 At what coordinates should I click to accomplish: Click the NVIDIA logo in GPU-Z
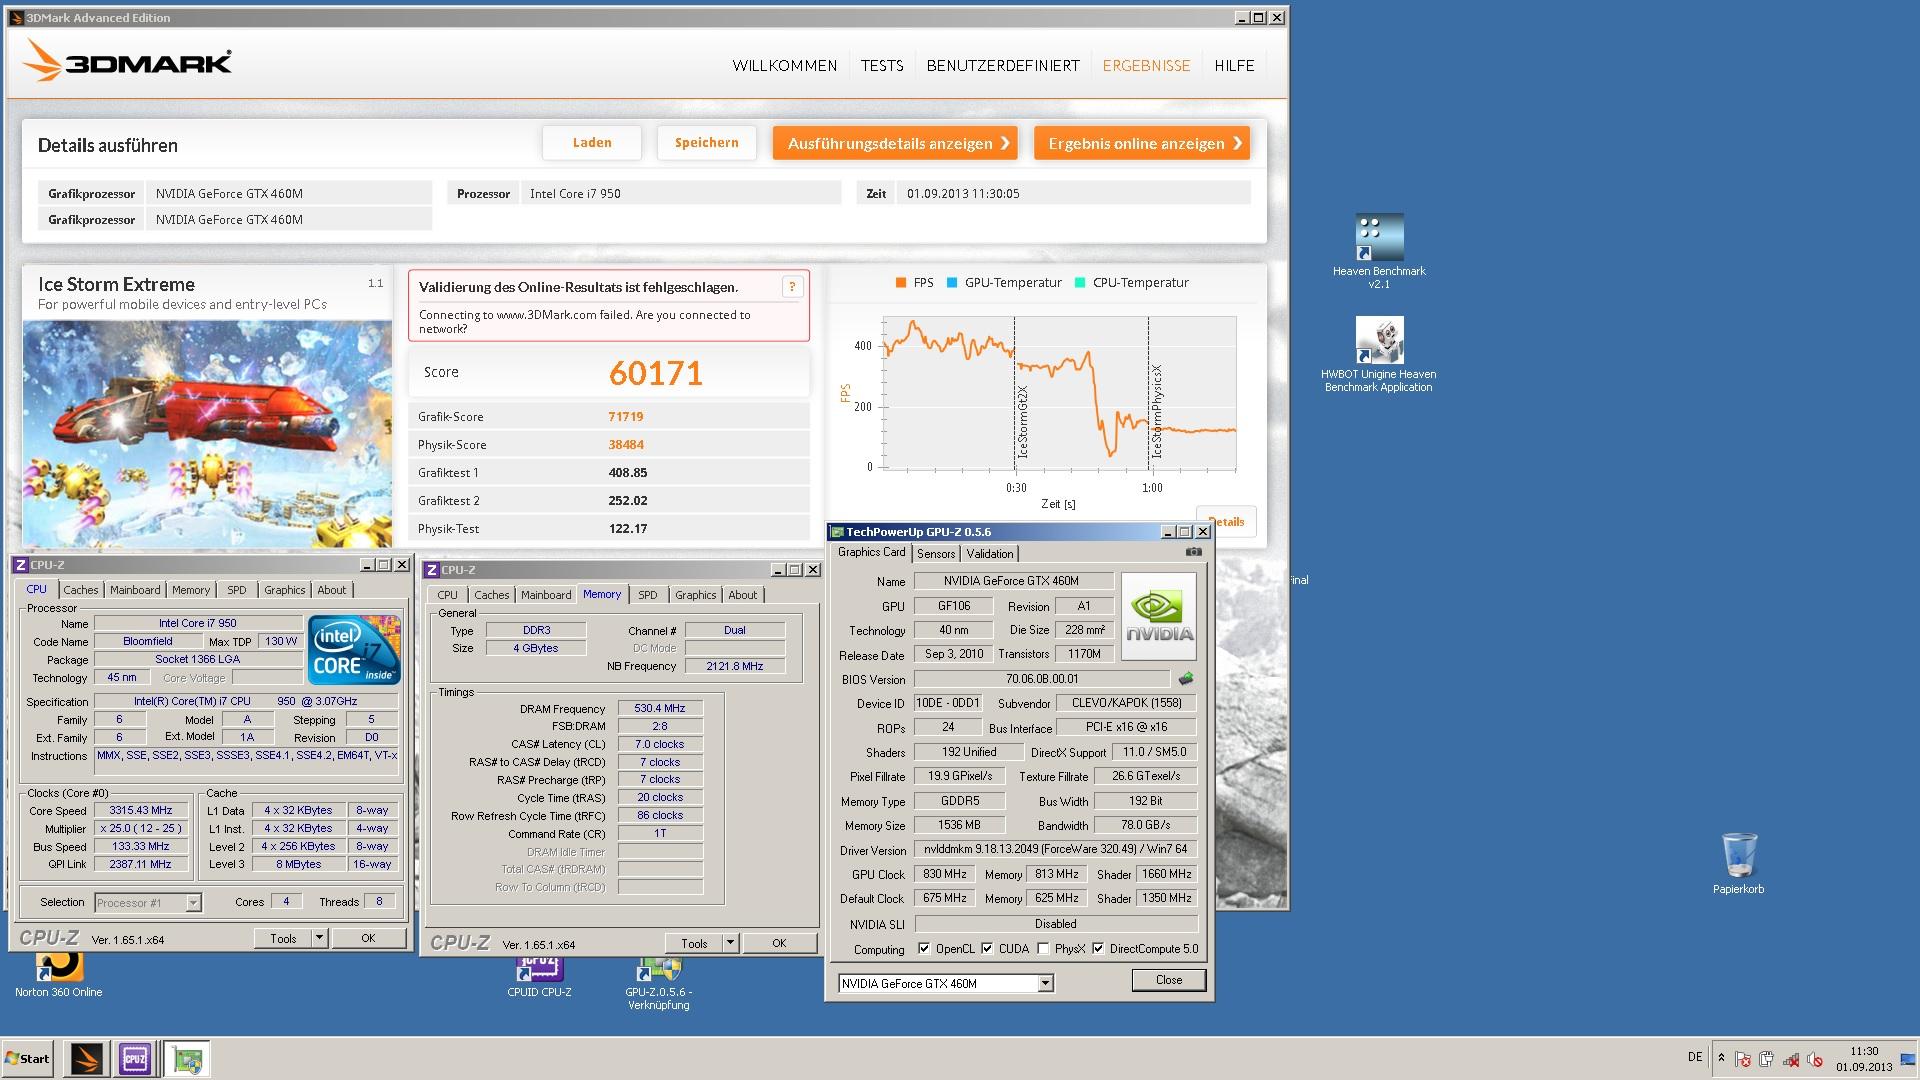[x=1159, y=616]
